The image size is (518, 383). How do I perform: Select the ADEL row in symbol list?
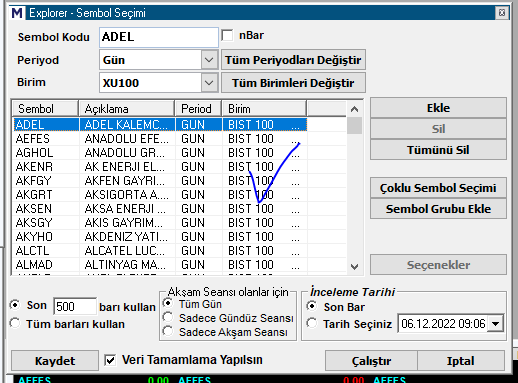click(x=160, y=125)
